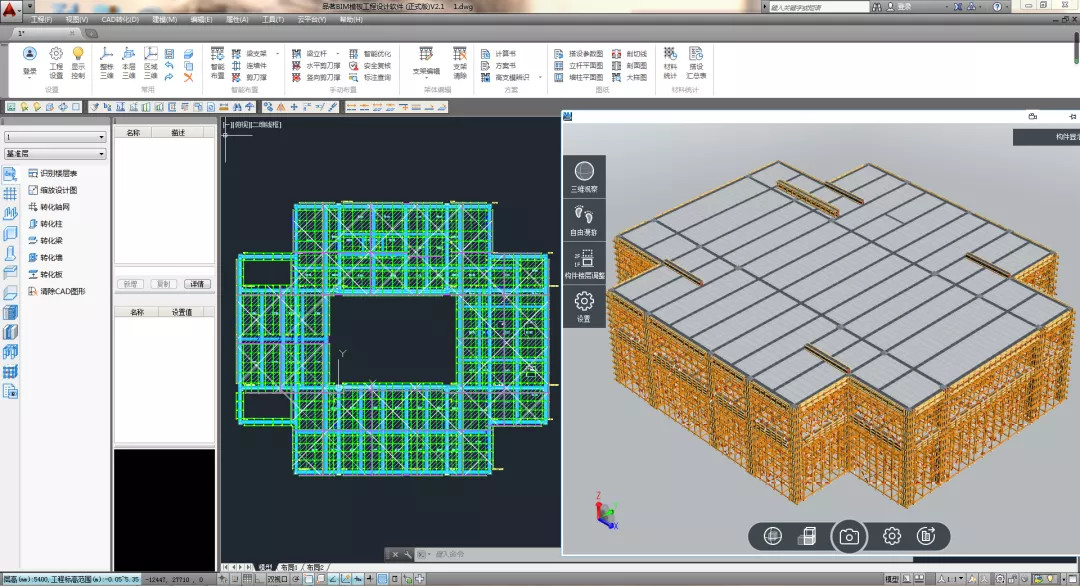1080x586 pixels.
Task: Expand the 梁立杆 dropdown arrow
Action: (x=337, y=54)
